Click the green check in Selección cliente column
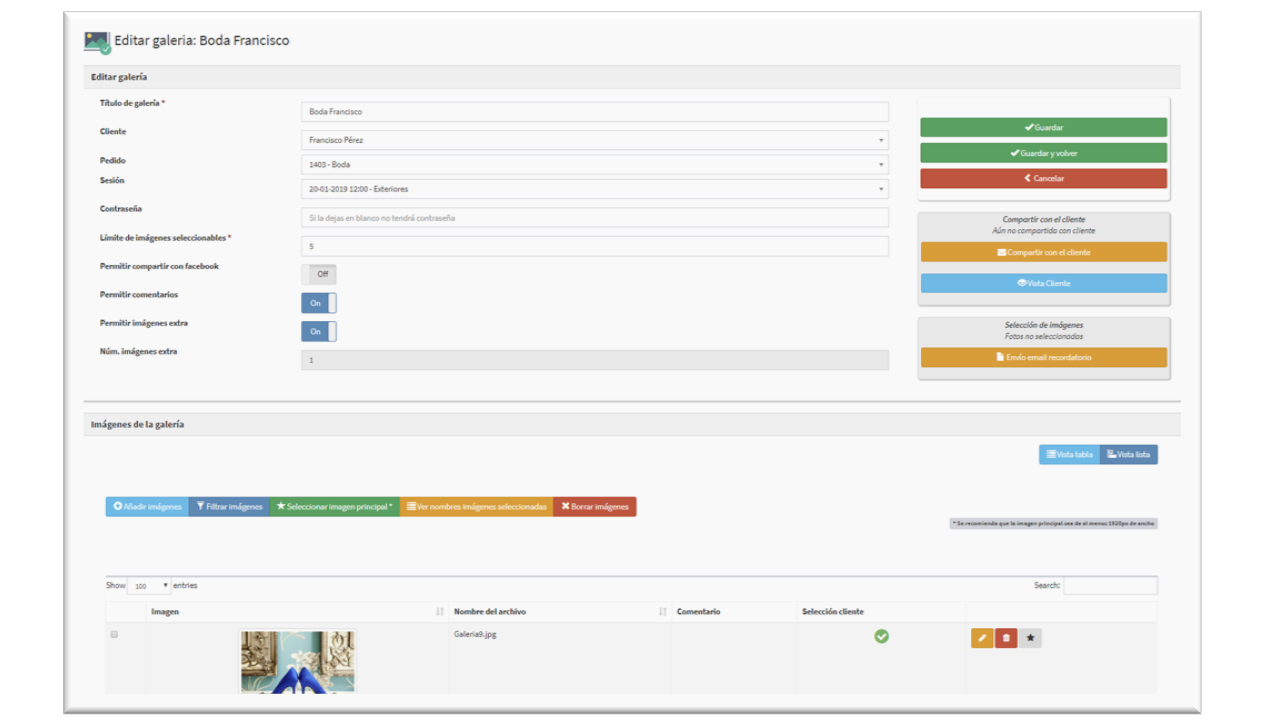 (x=881, y=636)
